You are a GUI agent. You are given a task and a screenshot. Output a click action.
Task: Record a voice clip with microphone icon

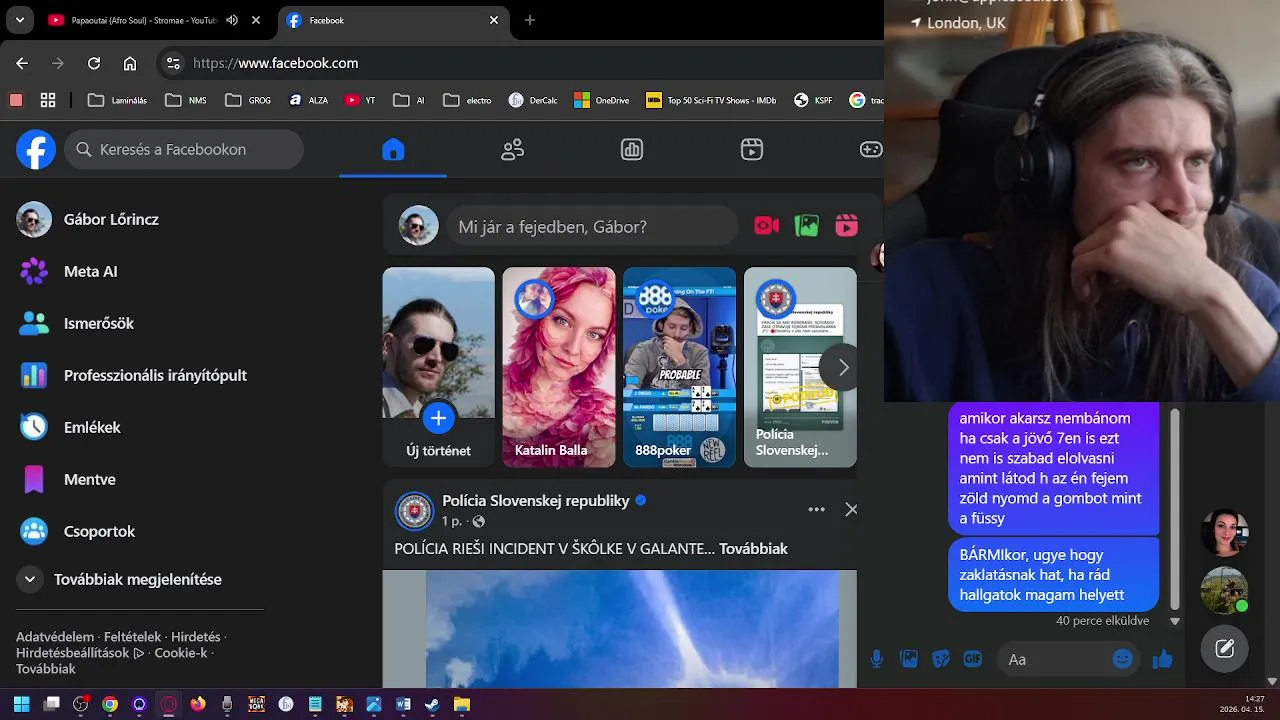(x=877, y=659)
